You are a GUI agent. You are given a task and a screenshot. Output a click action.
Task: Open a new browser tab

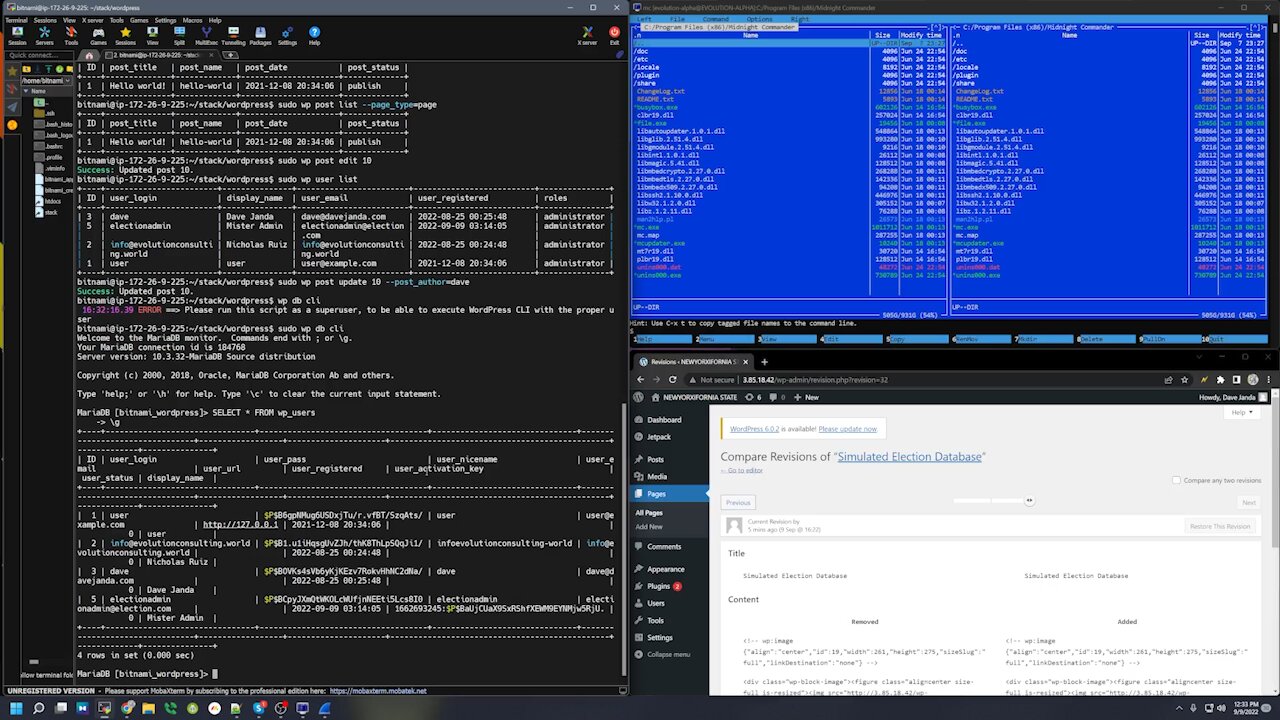pyautogui.click(x=764, y=362)
